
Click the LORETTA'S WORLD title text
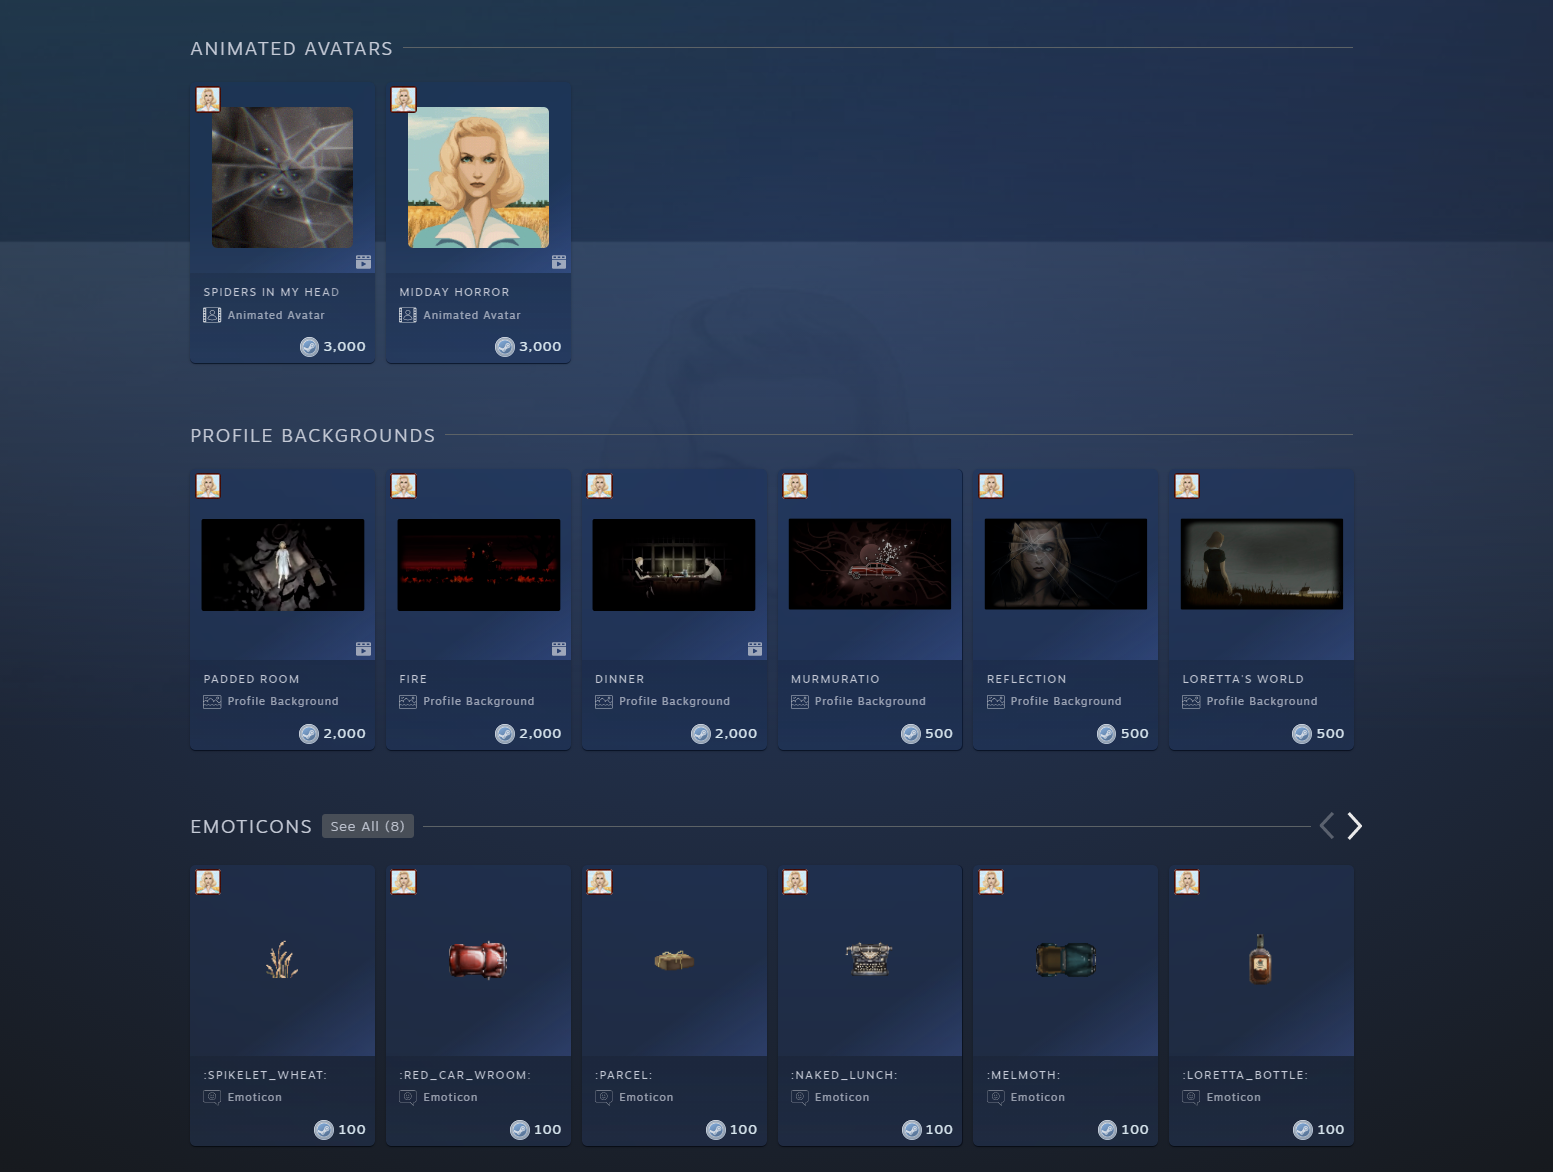[x=1243, y=679]
